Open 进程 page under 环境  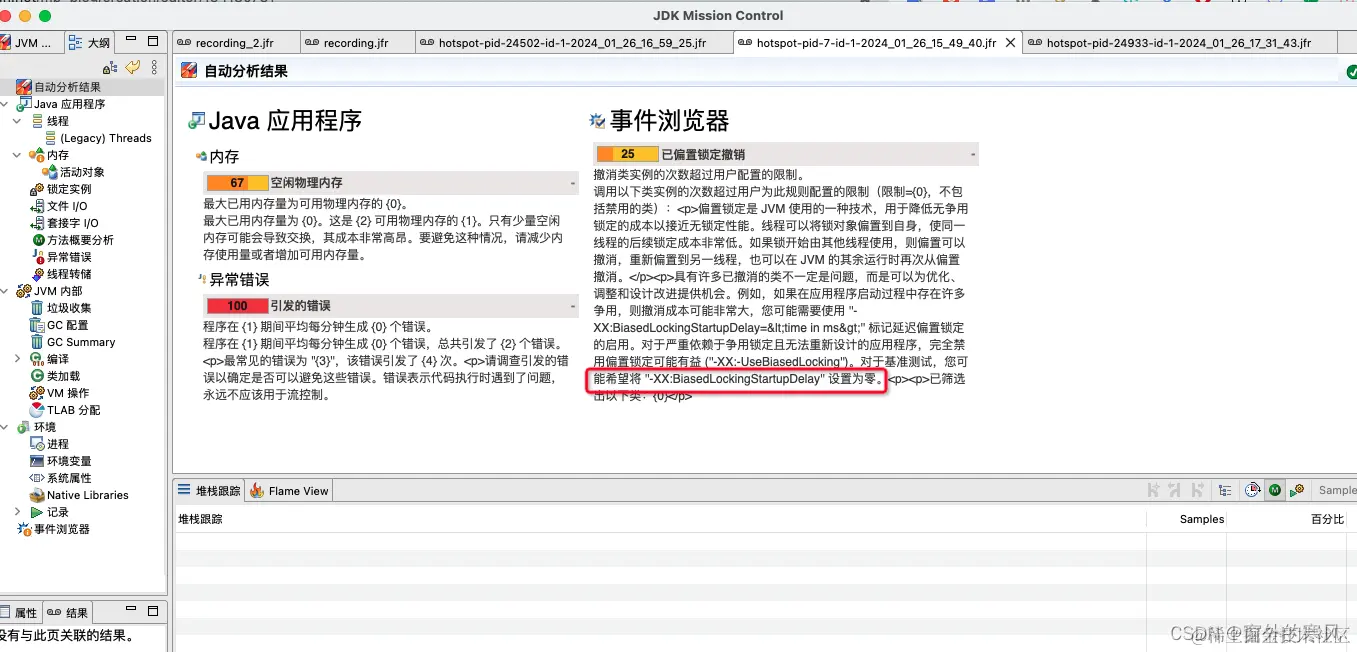pos(58,444)
